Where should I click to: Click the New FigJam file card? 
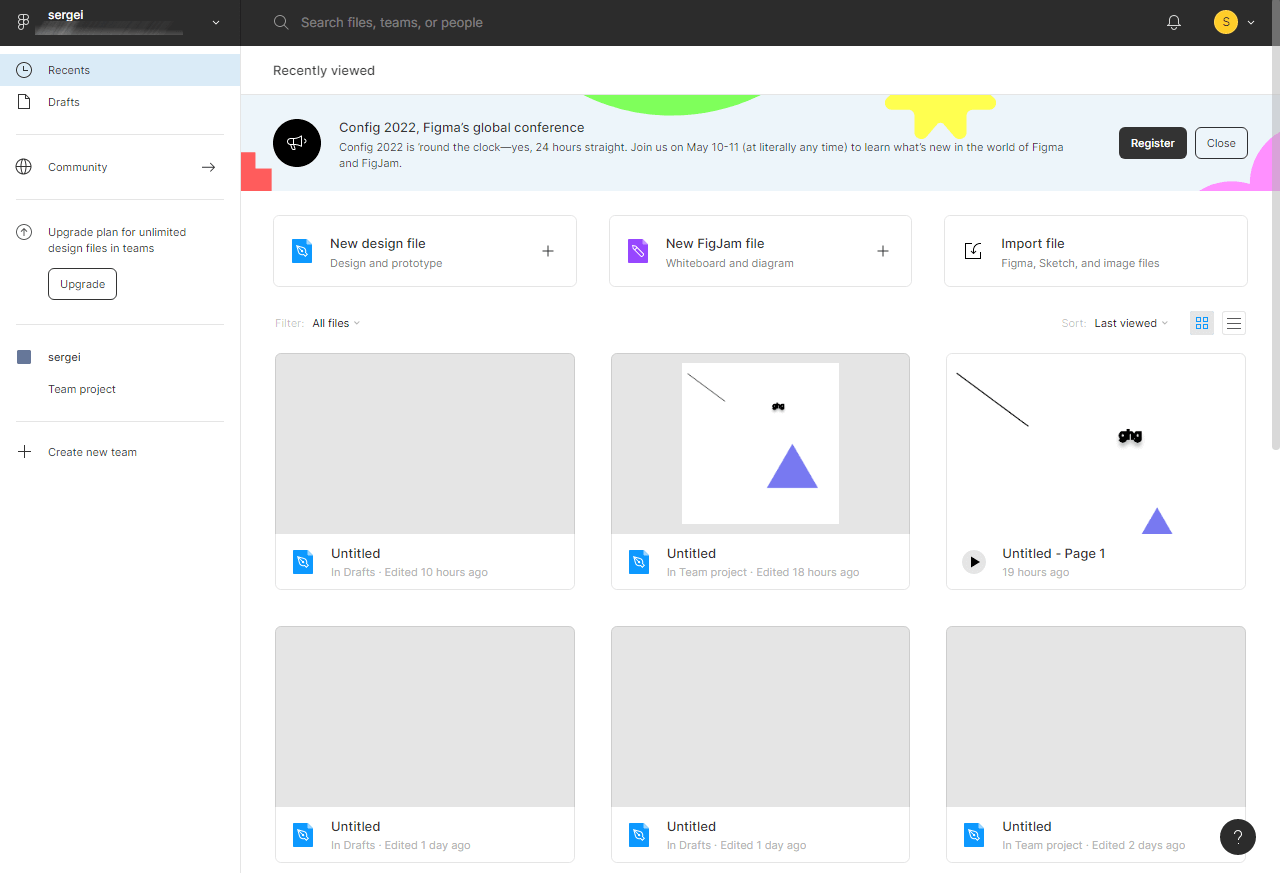tap(760, 251)
